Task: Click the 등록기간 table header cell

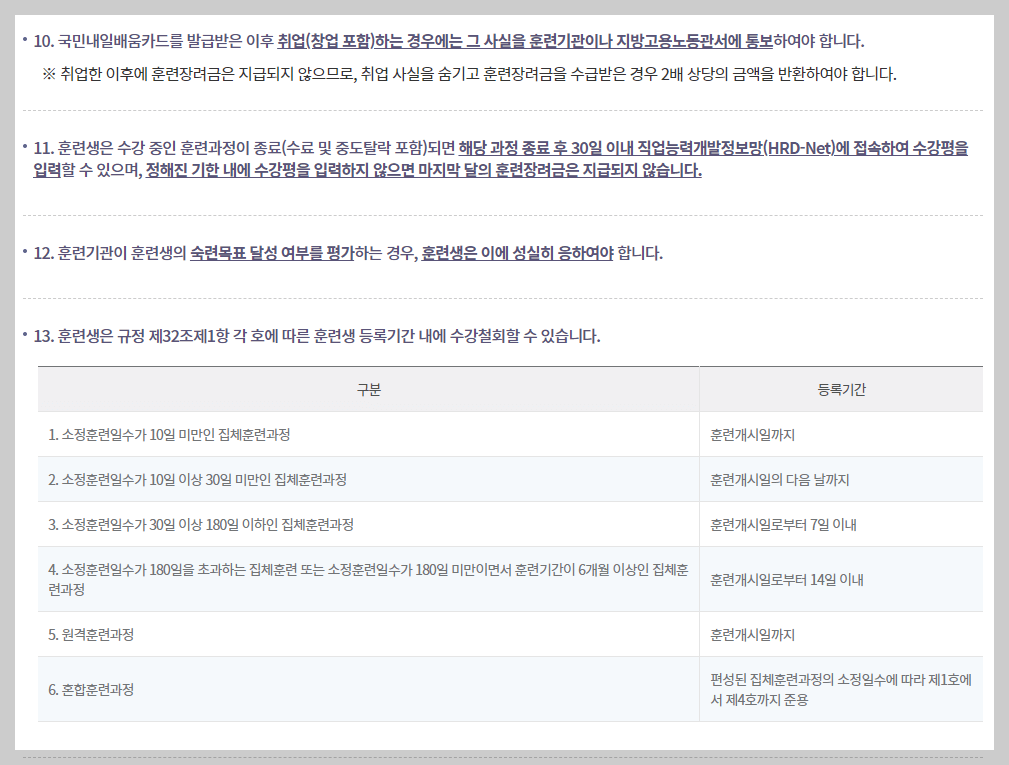Action: pyautogui.click(x=842, y=389)
